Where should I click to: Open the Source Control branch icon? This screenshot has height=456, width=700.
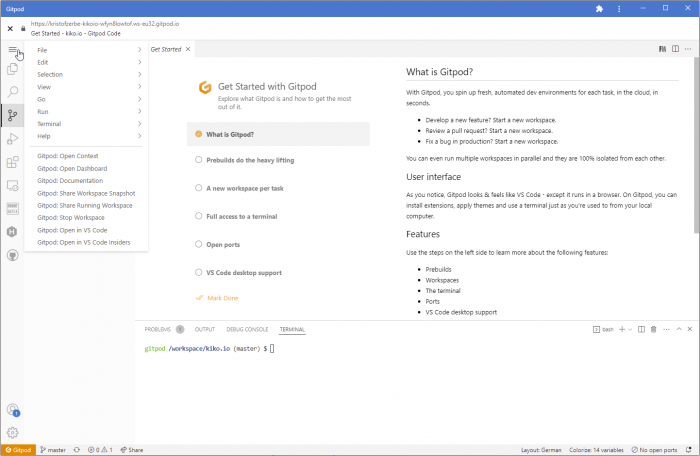[12, 116]
